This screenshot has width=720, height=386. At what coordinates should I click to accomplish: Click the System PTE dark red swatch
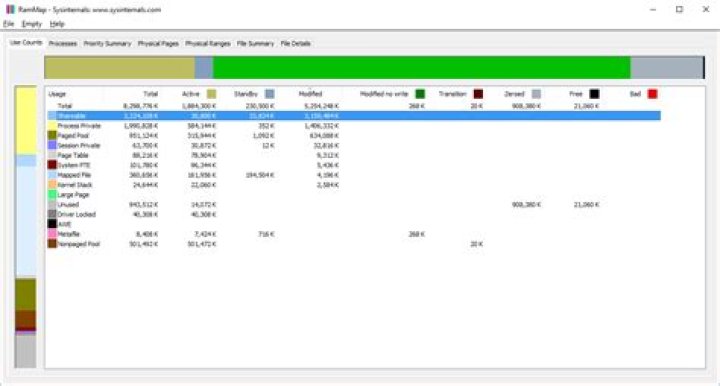[52, 165]
